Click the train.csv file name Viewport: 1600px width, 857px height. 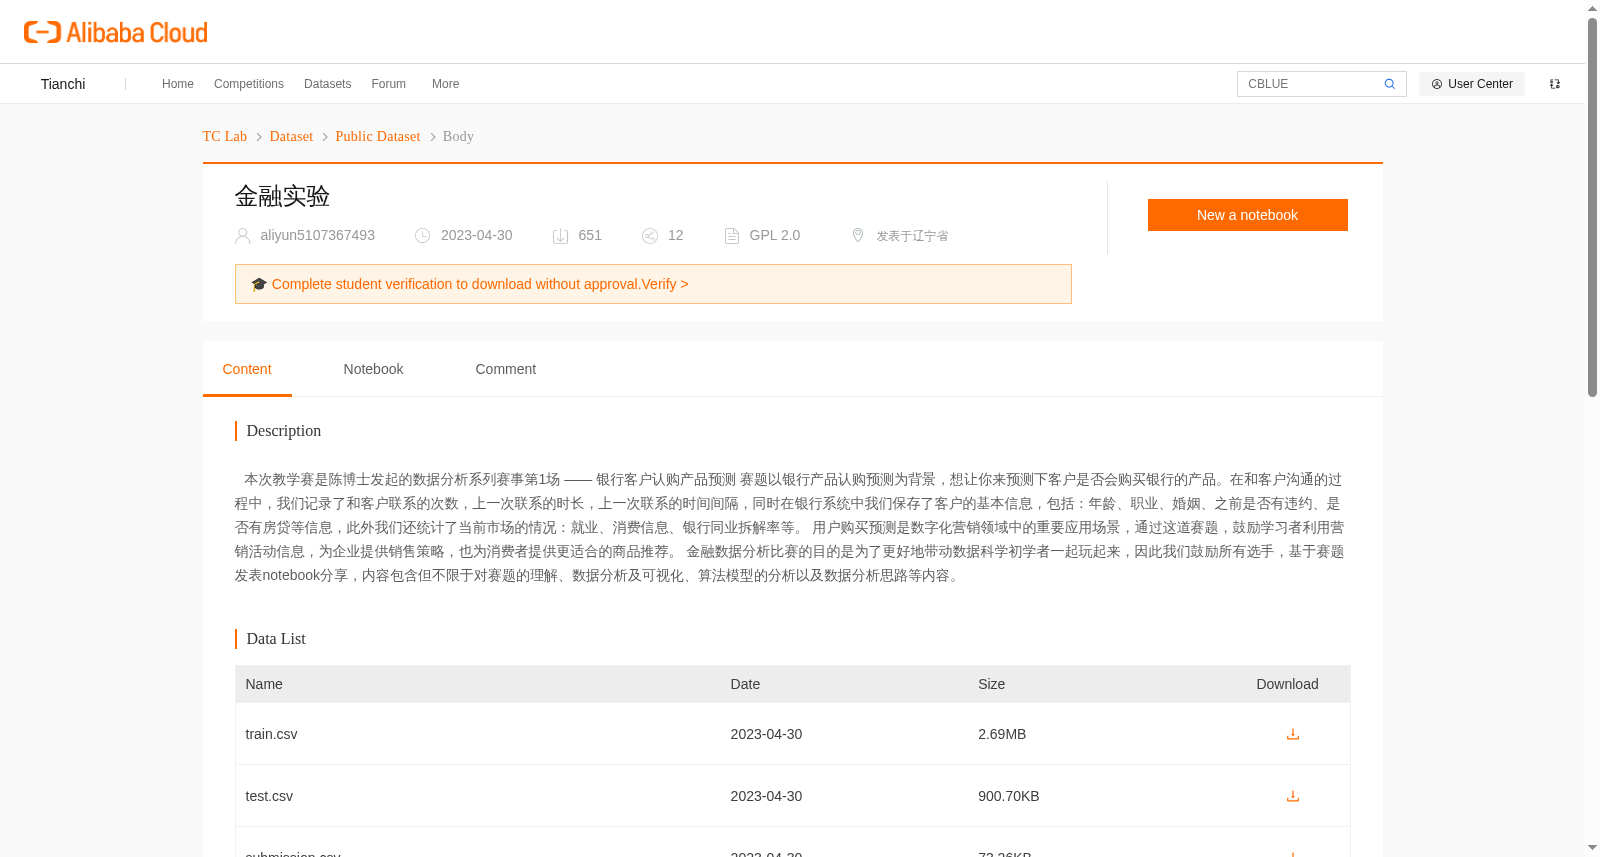click(271, 734)
